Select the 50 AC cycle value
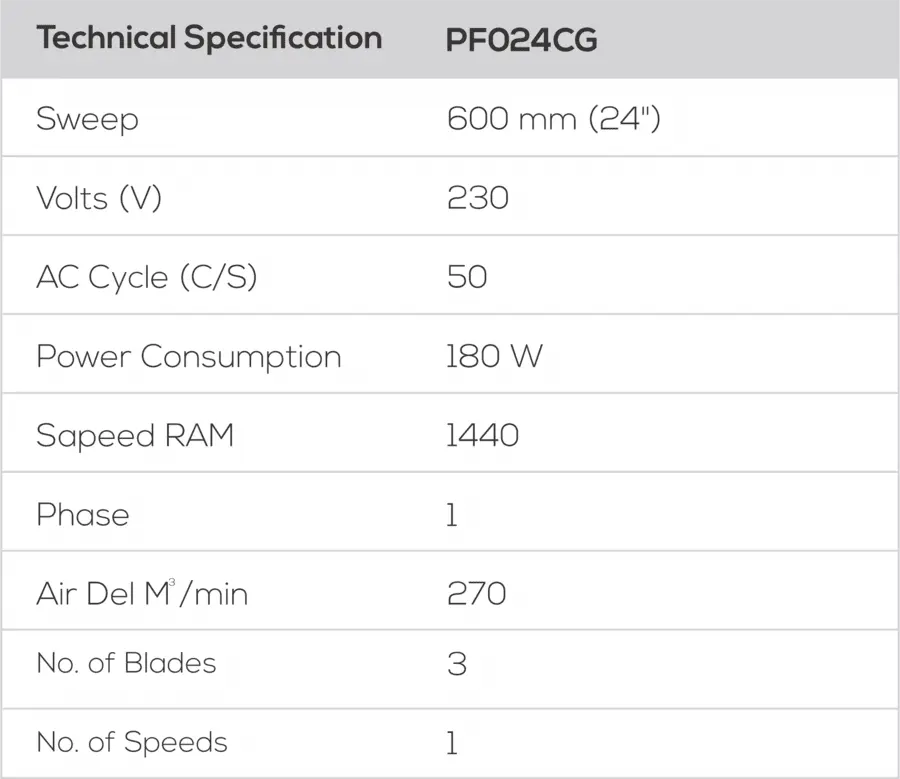 pos(467,277)
